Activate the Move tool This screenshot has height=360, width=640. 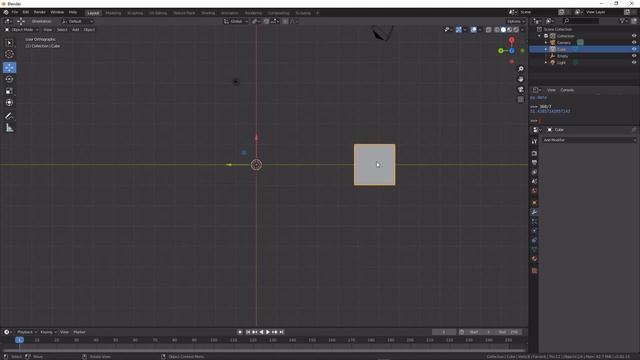tap(9, 67)
